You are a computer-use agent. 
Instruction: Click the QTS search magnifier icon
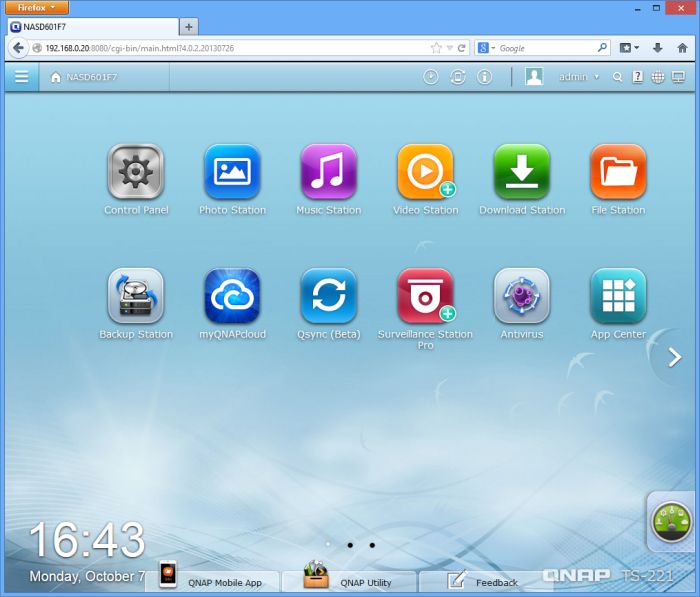(617, 77)
